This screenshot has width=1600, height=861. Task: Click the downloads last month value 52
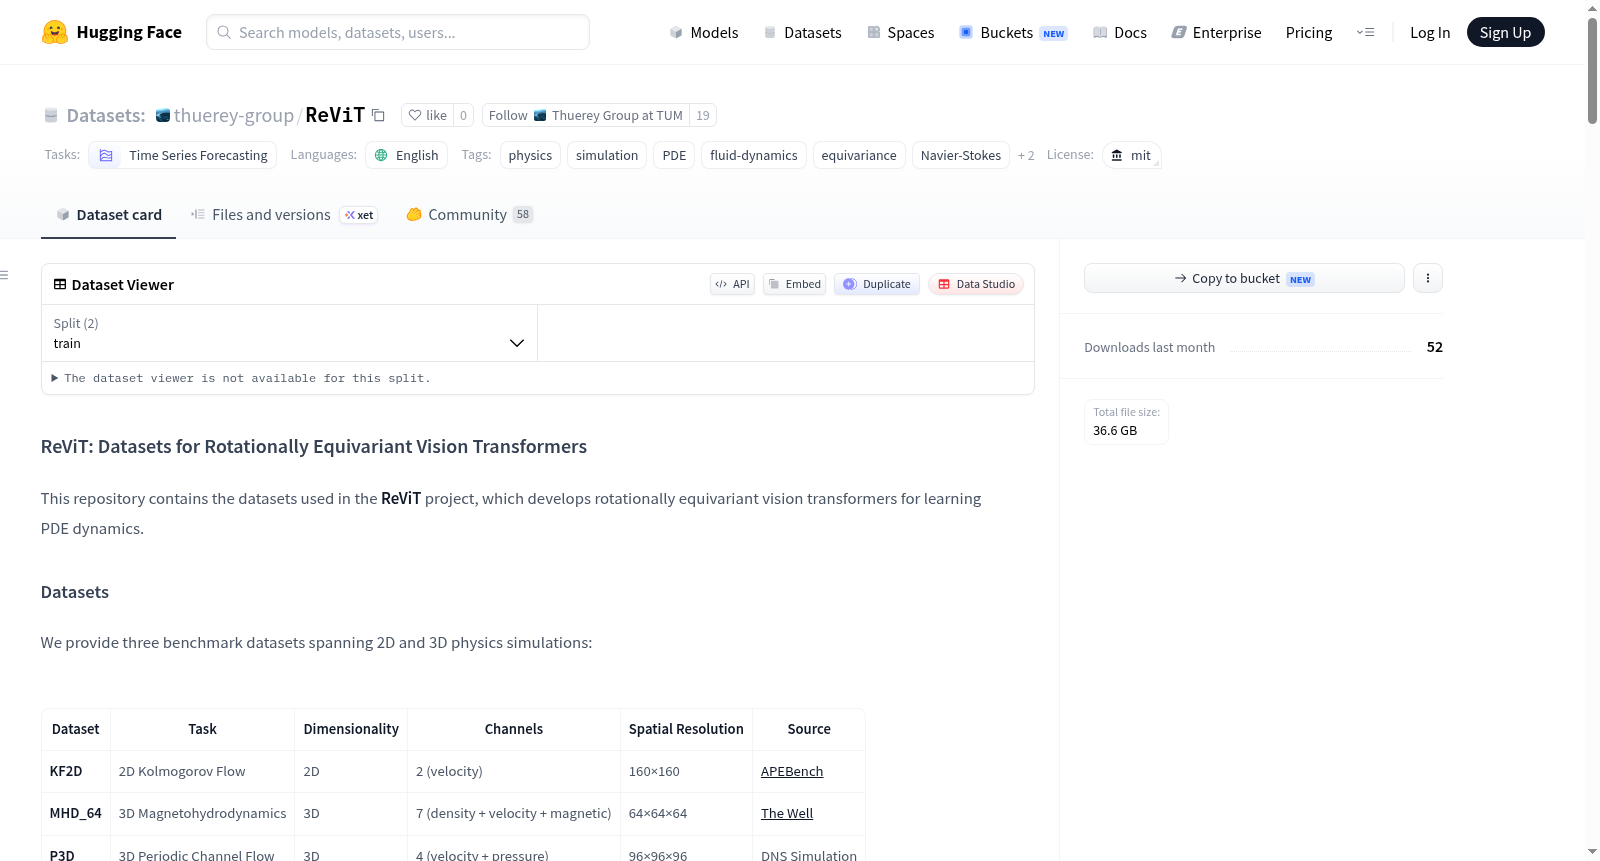tap(1435, 347)
